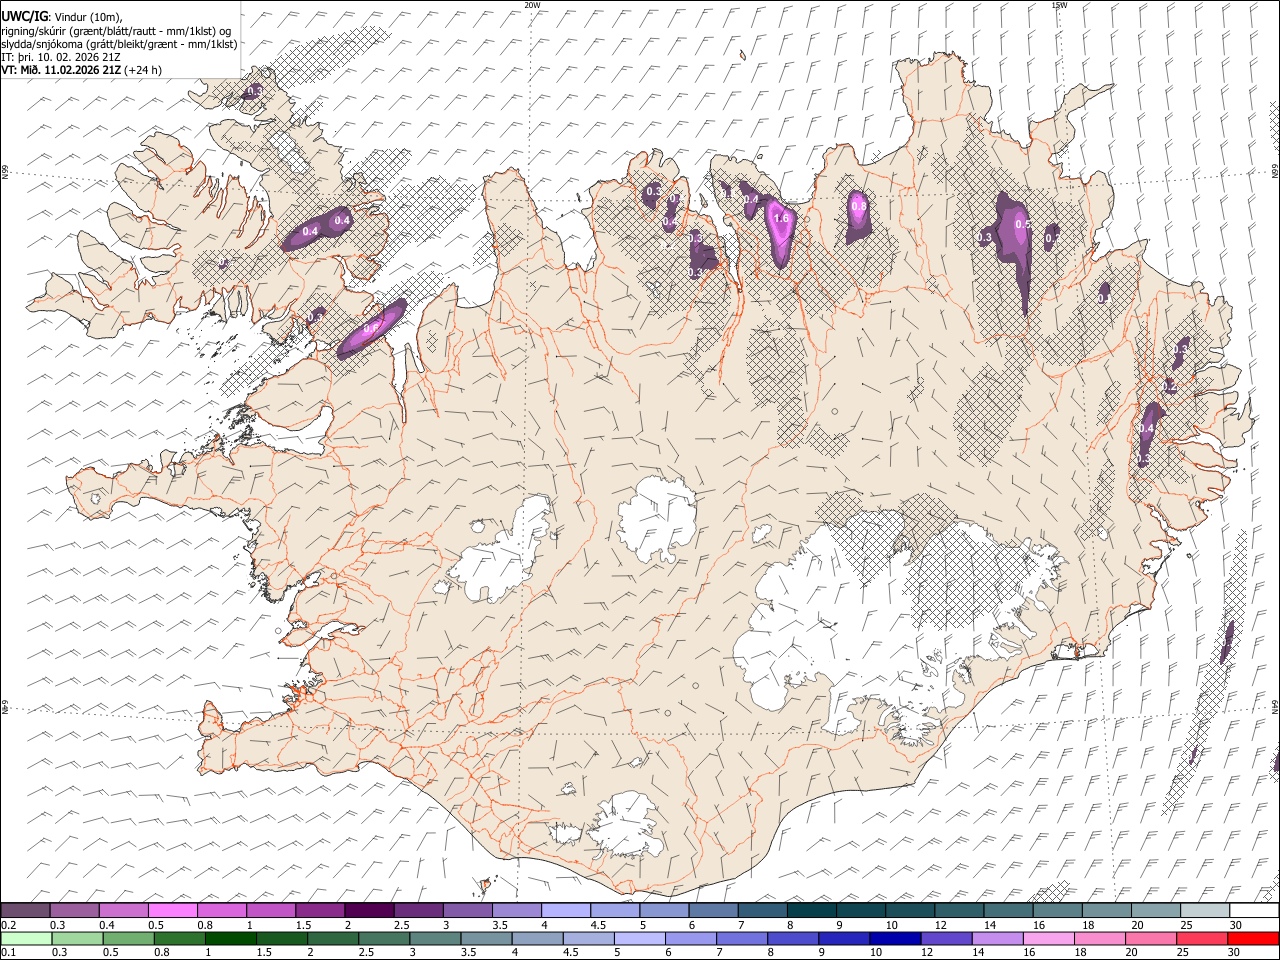The image size is (1280, 960).
Task: Click the 'IT: þri. 10. 02. 2026 21Z' line
Action: click(63, 58)
